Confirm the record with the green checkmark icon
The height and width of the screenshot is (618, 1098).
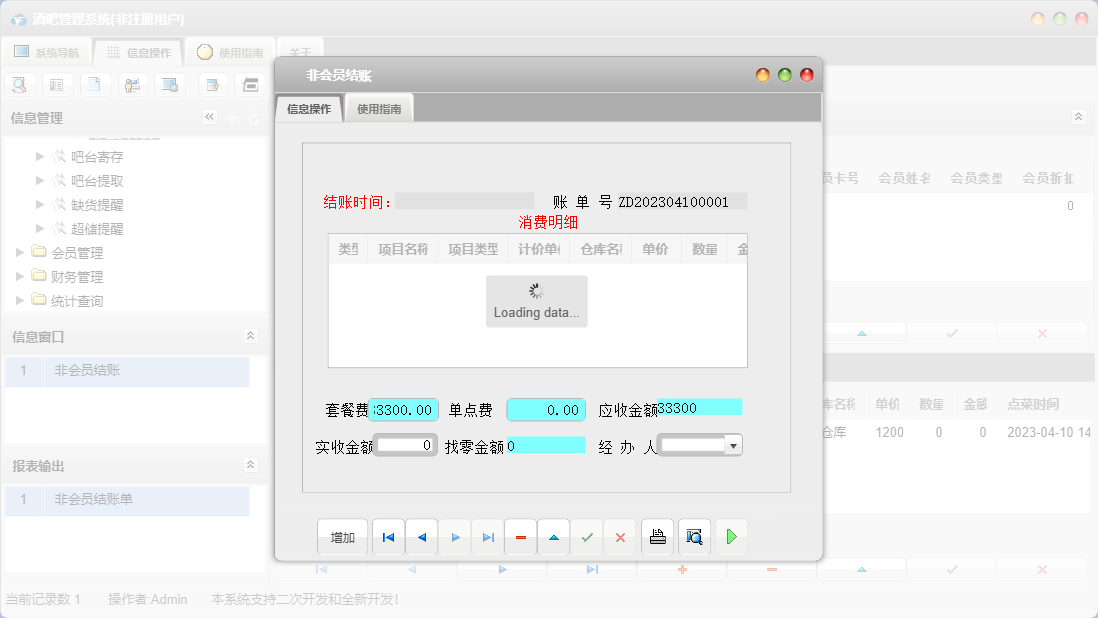(x=587, y=537)
